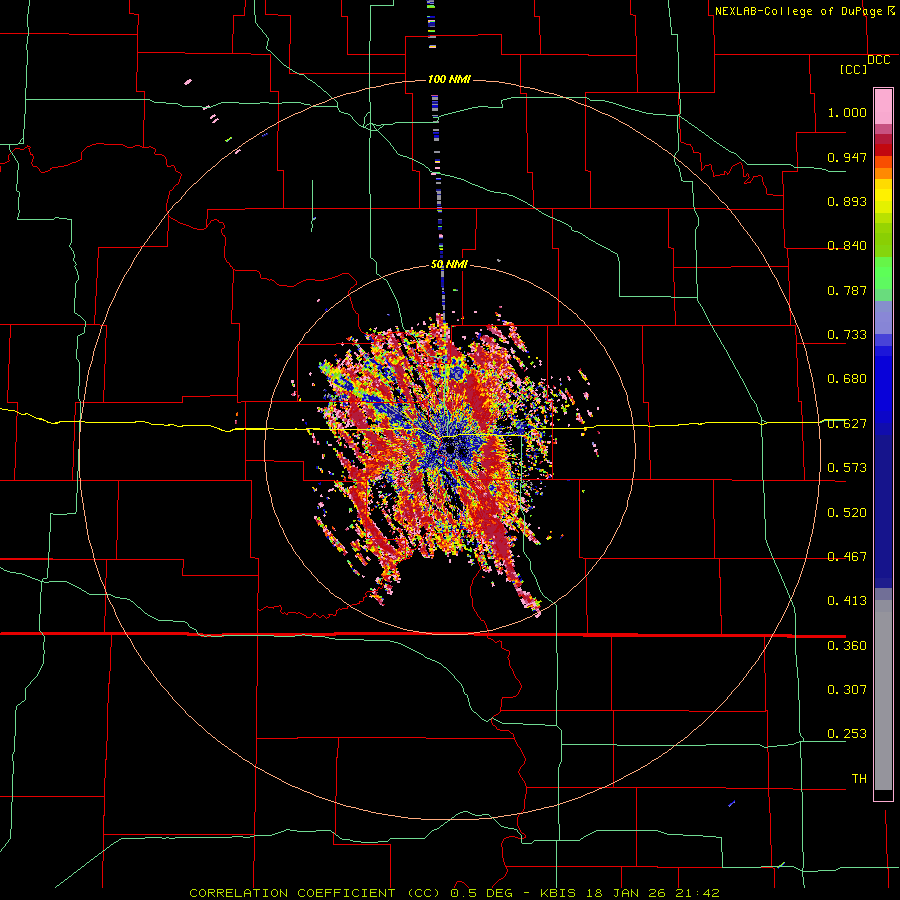This screenshot has width=900, height=900.
Task: Select the 0.787 scale value
Action: tap(847, 290)
